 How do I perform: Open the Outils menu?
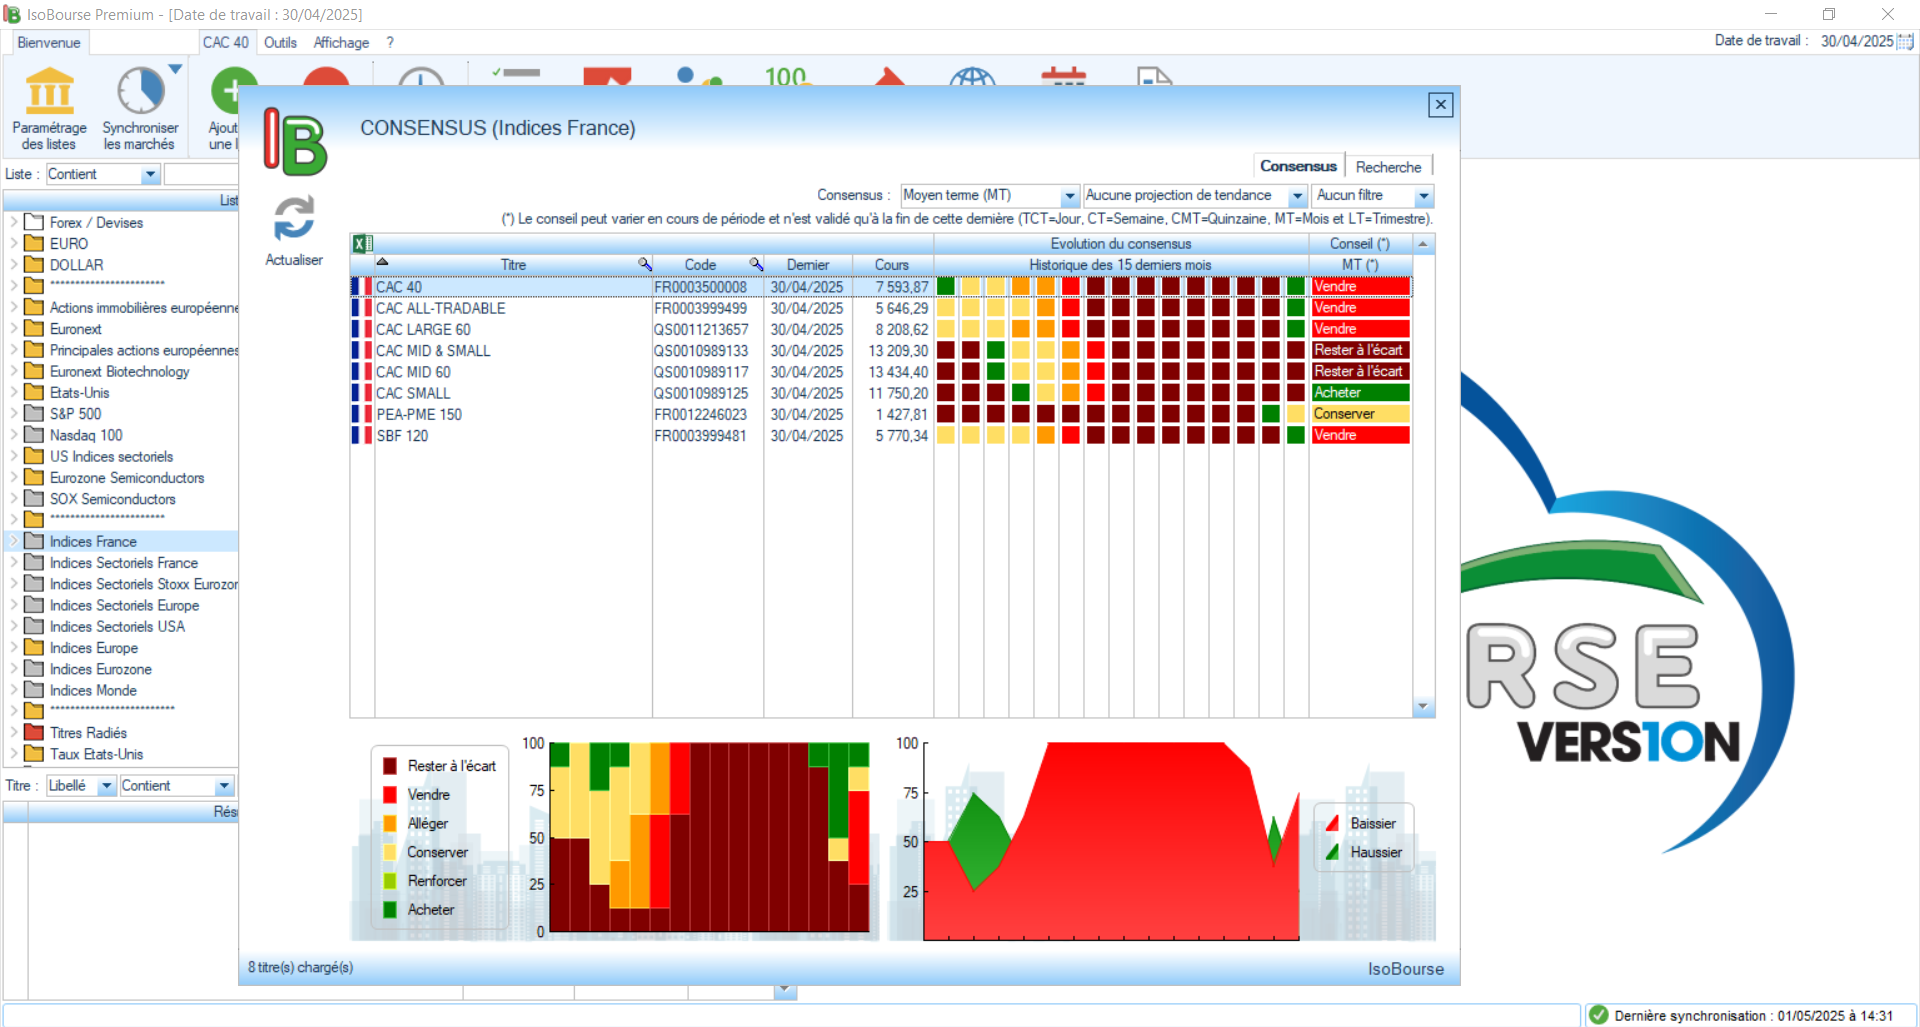280,42
